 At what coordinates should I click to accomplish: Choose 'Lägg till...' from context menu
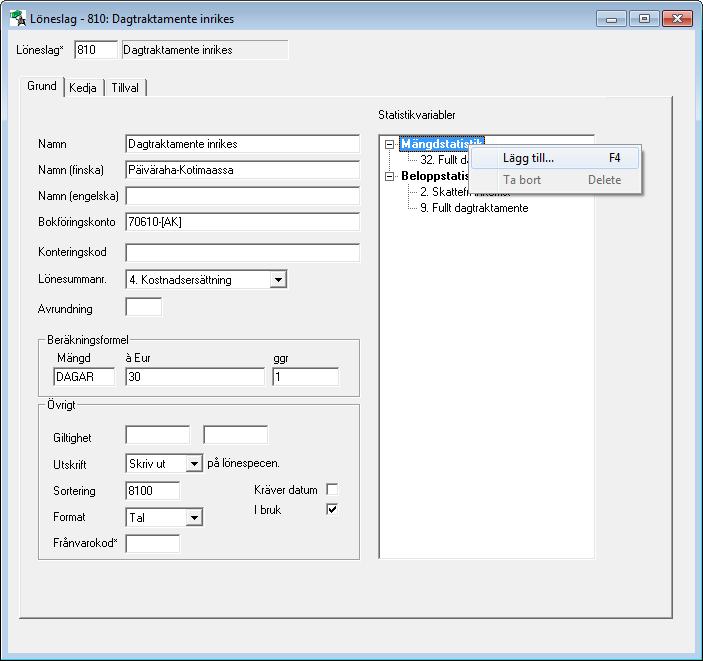[x=555, y=158]
